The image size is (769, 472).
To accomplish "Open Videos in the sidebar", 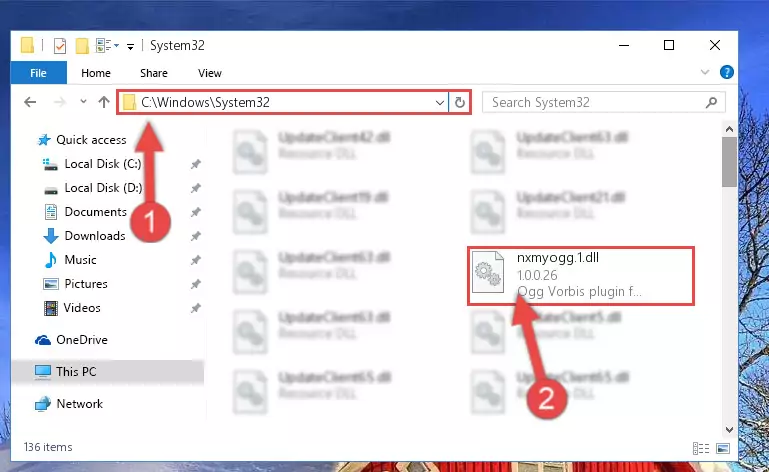I will pyautogui.click(x=72, y=308).
